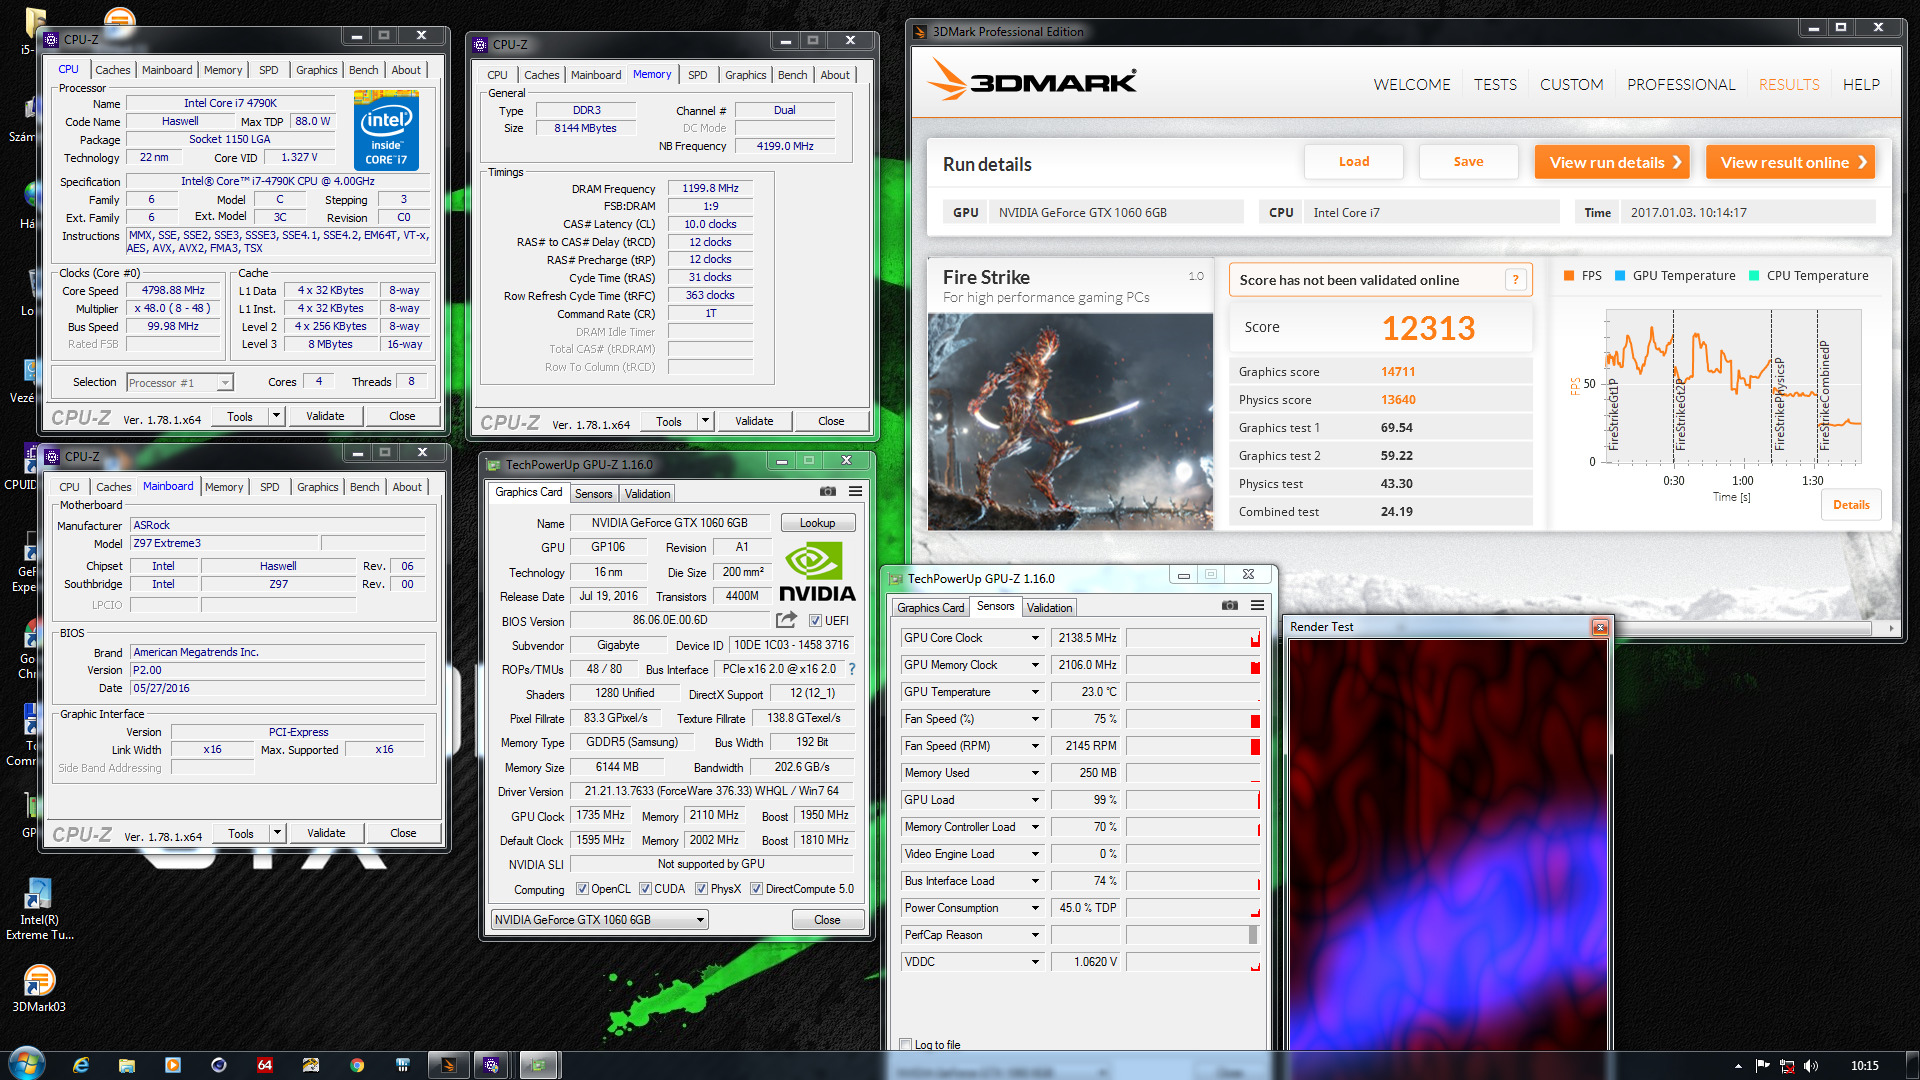
Task: Click BIOS export share arrow icon
Action: (x=786, y=620)
